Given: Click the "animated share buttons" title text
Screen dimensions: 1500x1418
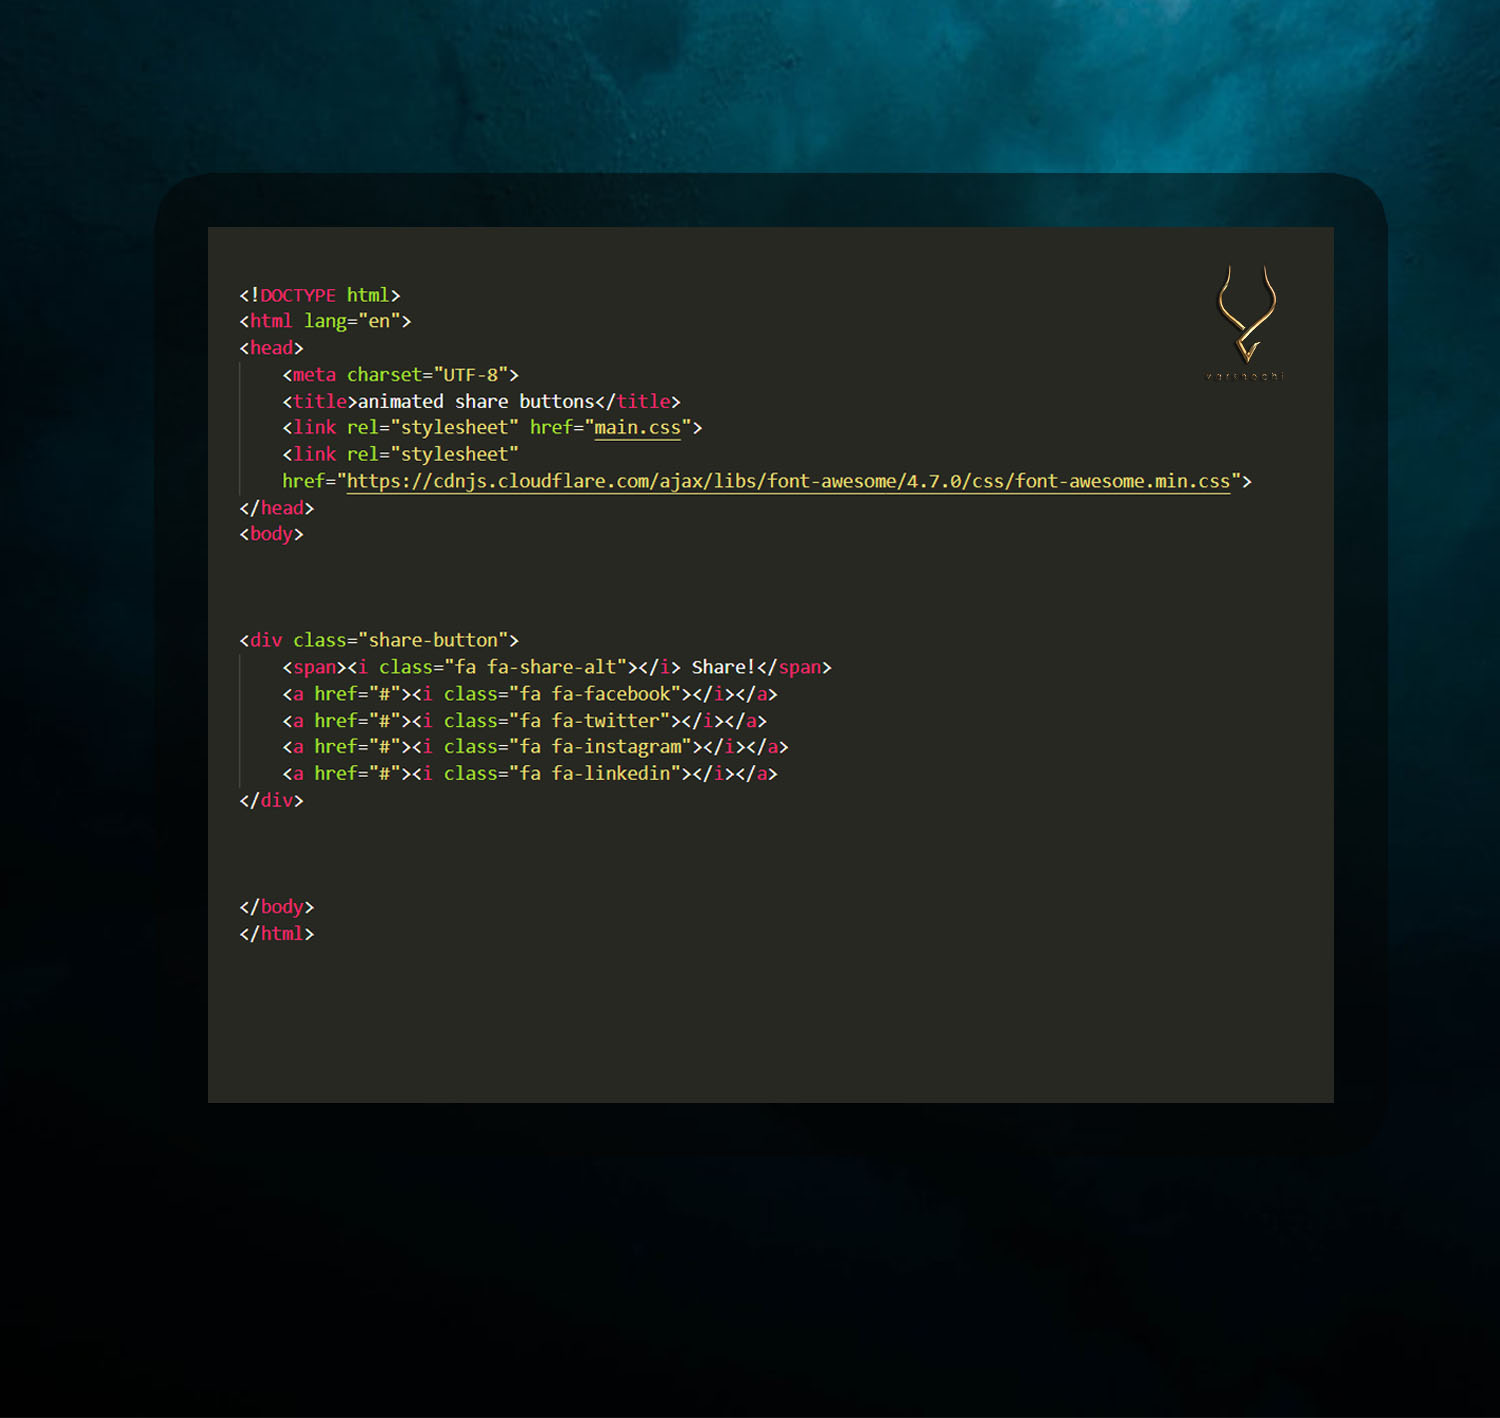Looking at the screenshot, I should (476, 402).
